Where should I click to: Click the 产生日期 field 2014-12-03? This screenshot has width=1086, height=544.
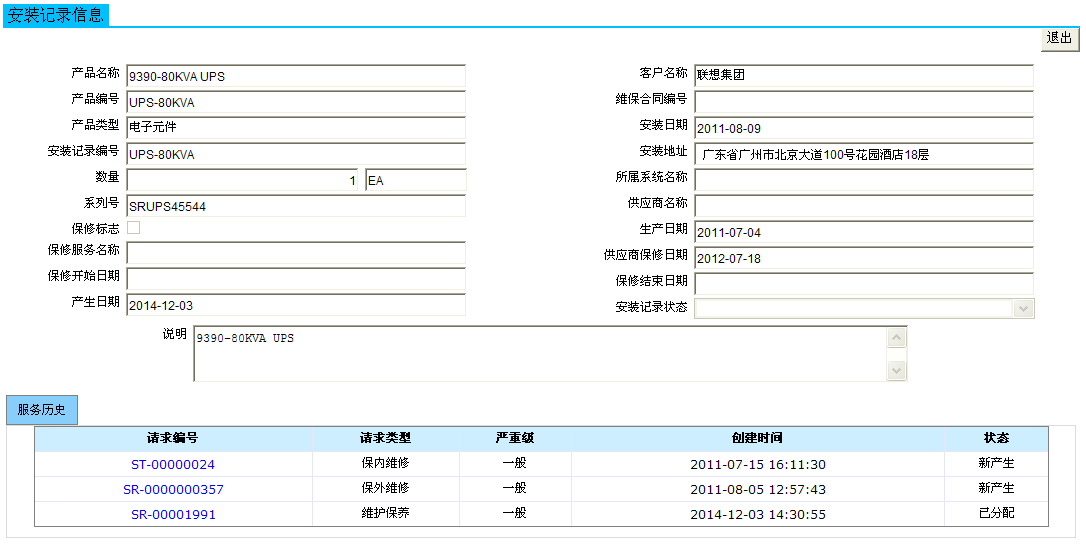[296, 305]
